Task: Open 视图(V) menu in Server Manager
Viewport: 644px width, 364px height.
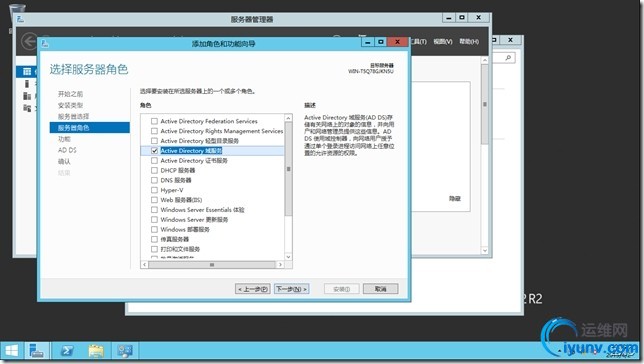Action: click(443, 41)
